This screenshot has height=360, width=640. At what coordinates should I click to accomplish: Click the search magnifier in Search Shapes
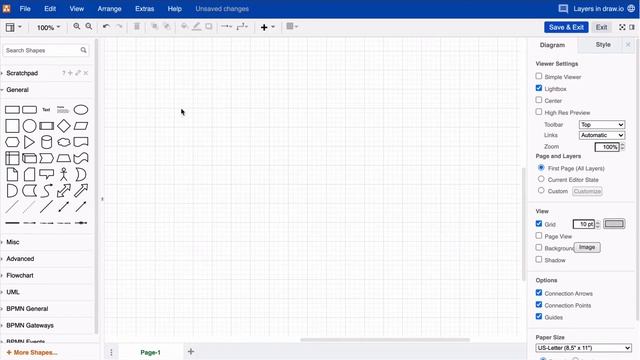[83, 50]
